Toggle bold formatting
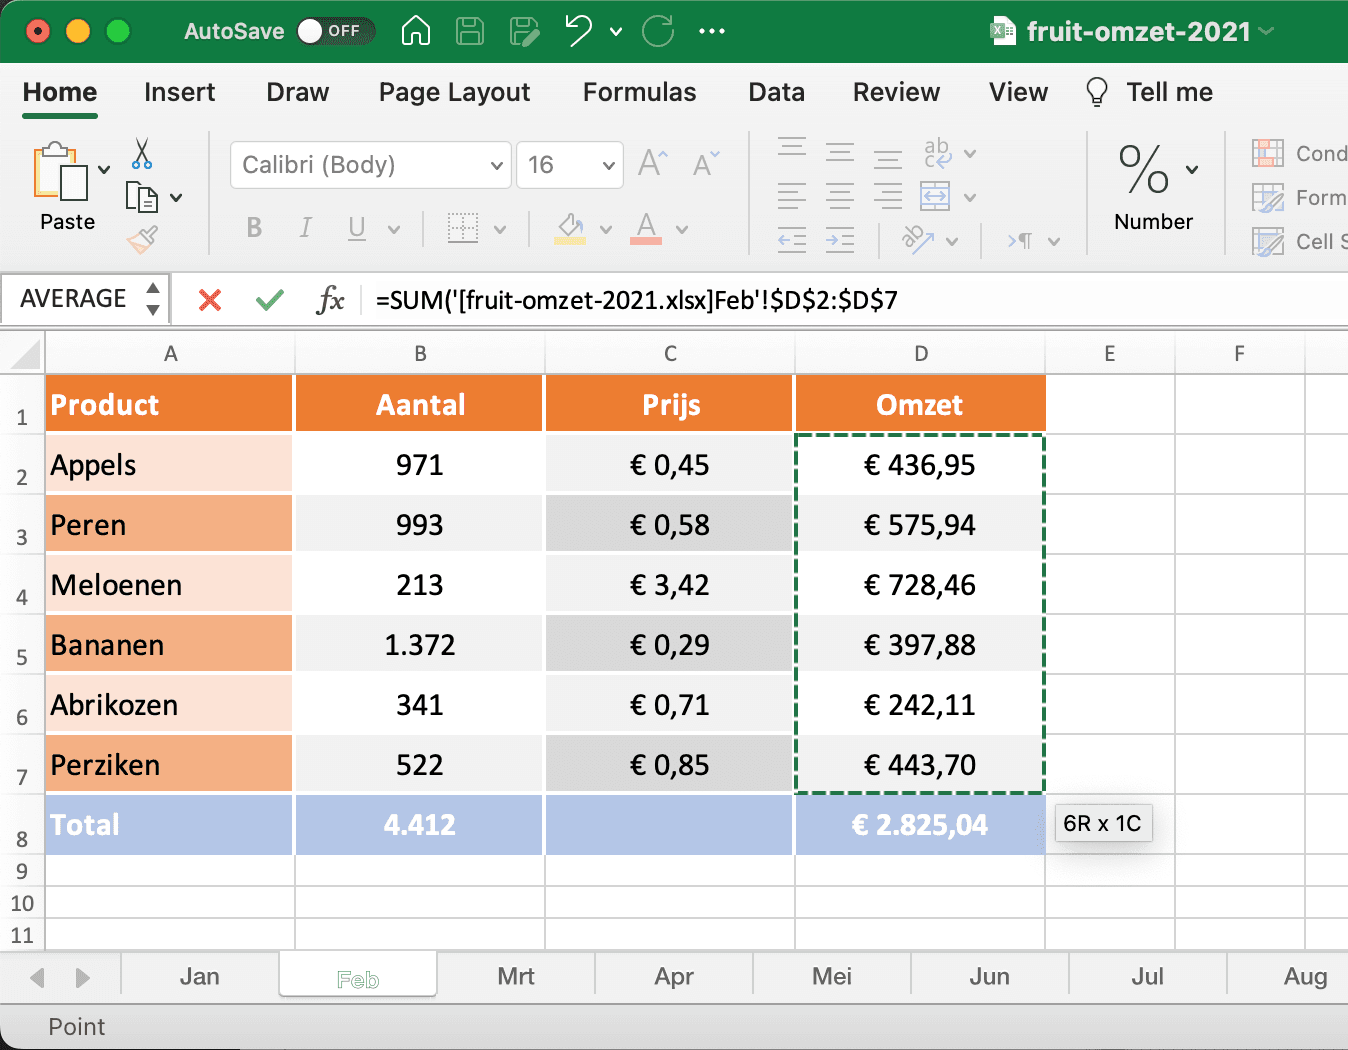The image size is (1348, 1050). point(254,228)
